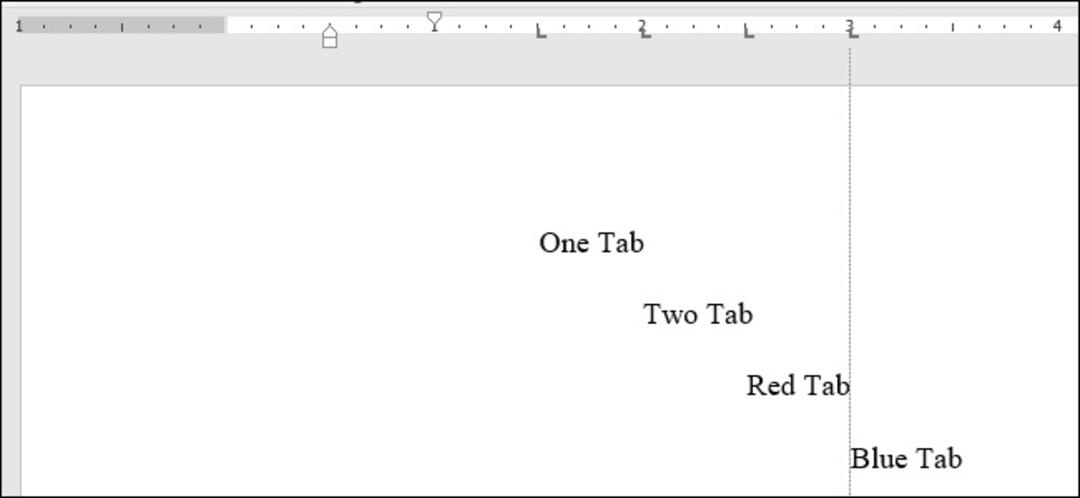1080x498 pixels.
Task: Click the number 1 on the ruler
Action: 19,26
